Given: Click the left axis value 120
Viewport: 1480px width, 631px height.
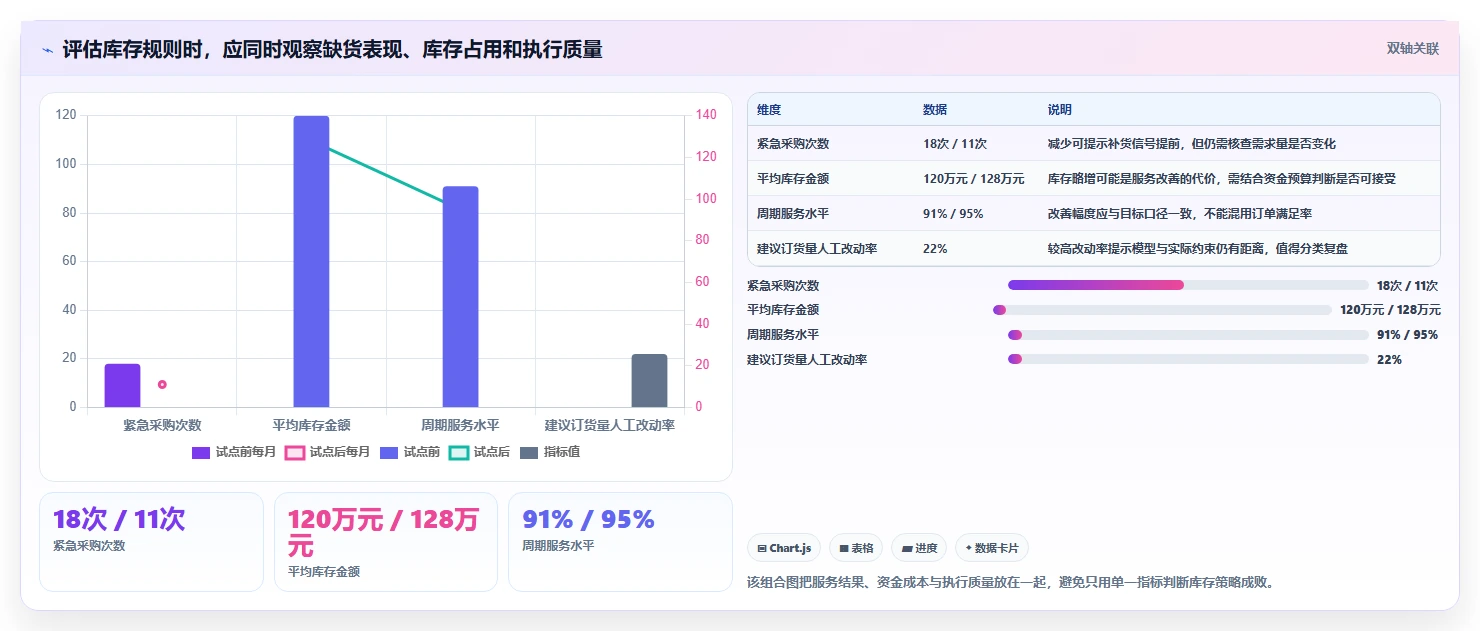Looking at the screenshot, I should (66, 115).
